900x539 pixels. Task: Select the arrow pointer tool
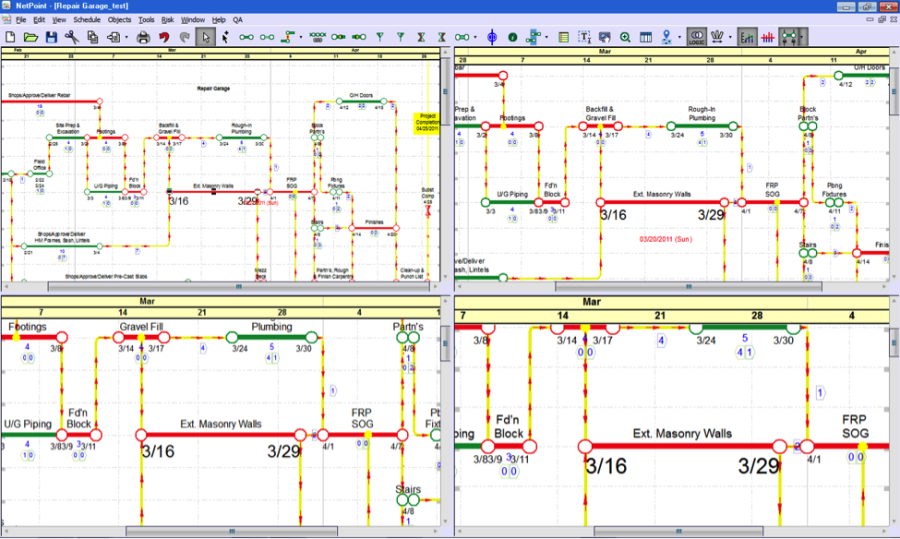(206, 37)
